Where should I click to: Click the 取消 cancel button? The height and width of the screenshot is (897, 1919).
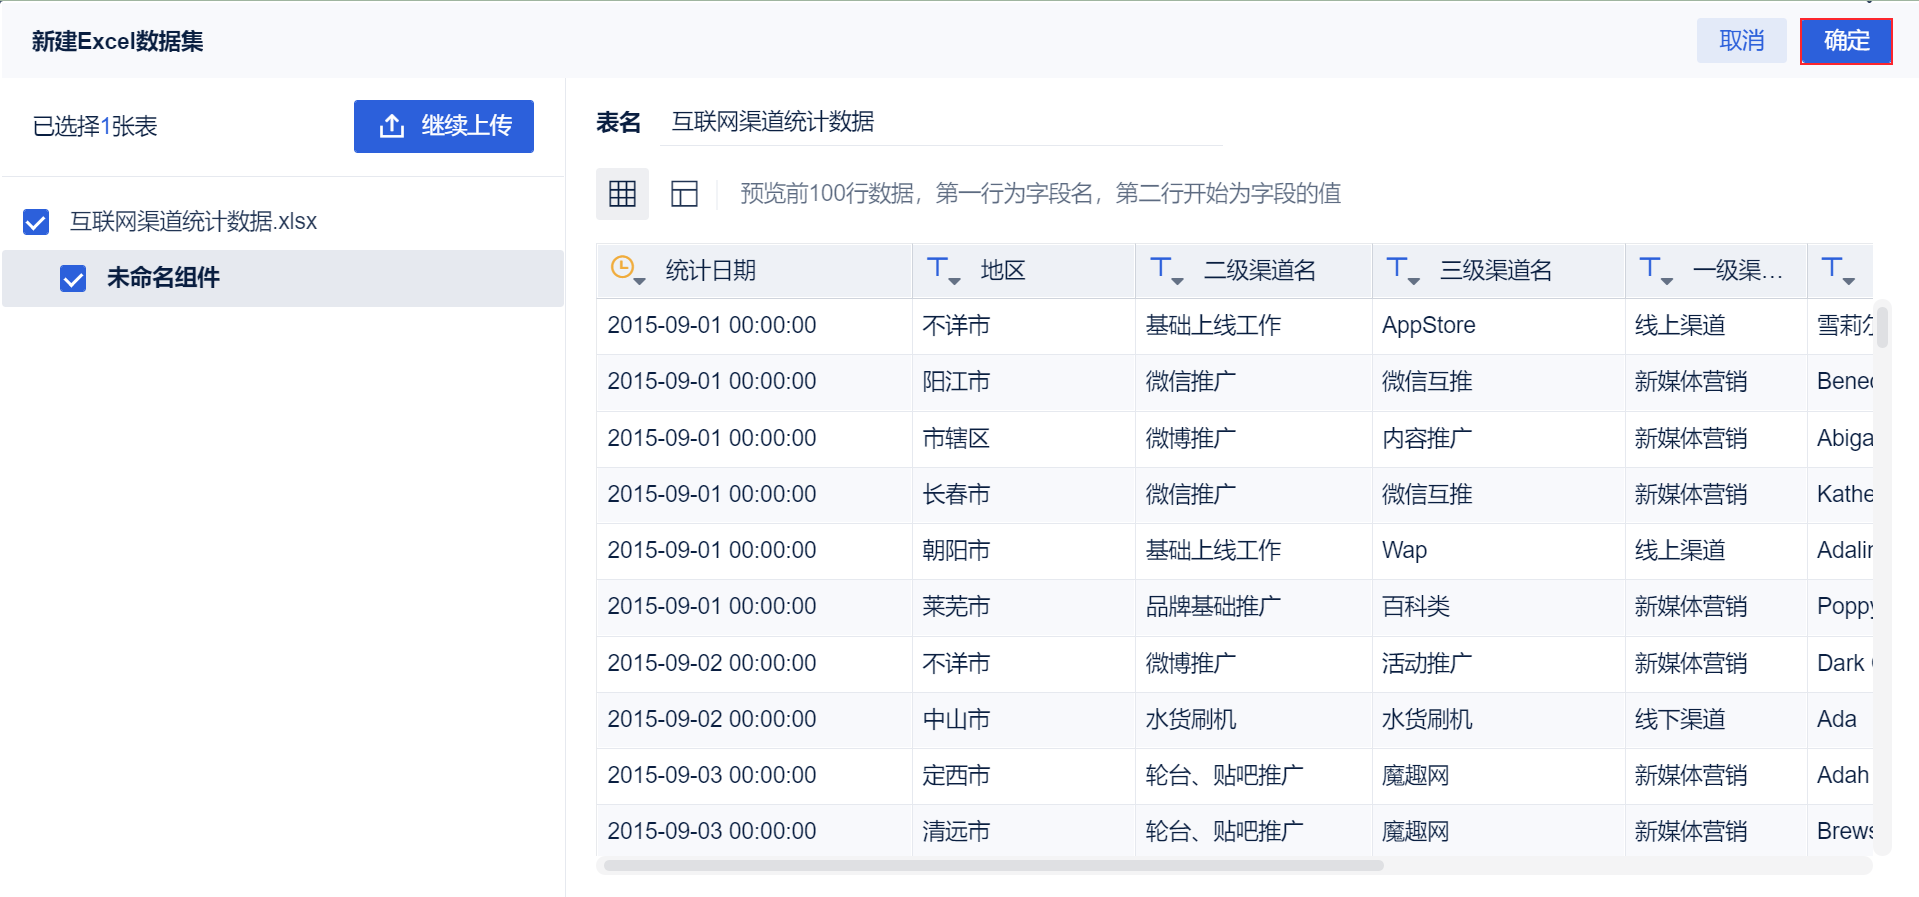(x=1742, y=41)
